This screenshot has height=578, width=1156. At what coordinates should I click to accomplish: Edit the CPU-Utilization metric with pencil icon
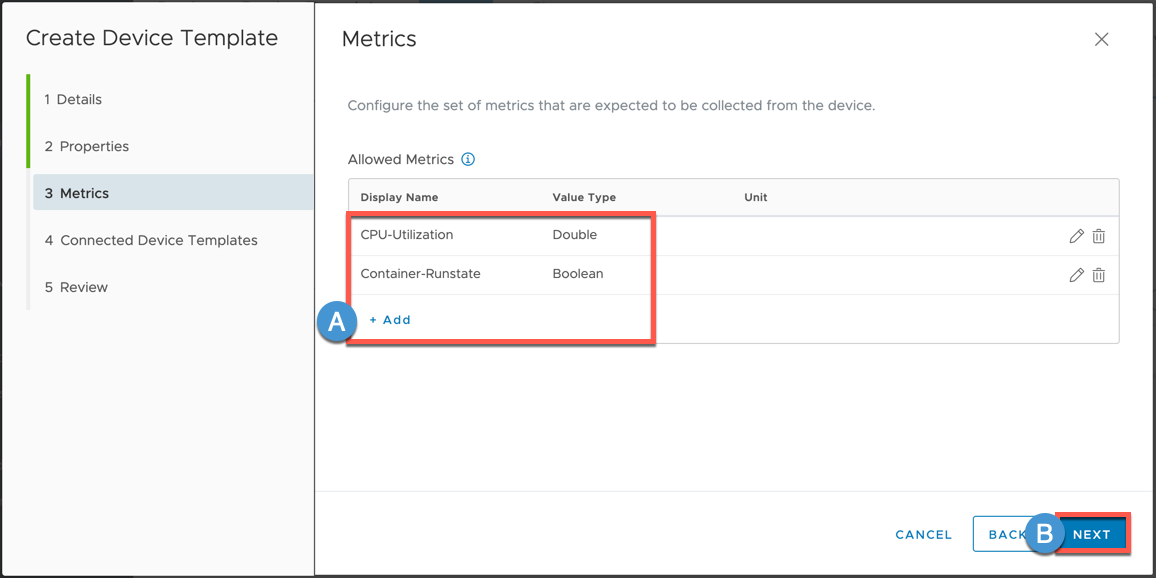[x=1076, y=236]
